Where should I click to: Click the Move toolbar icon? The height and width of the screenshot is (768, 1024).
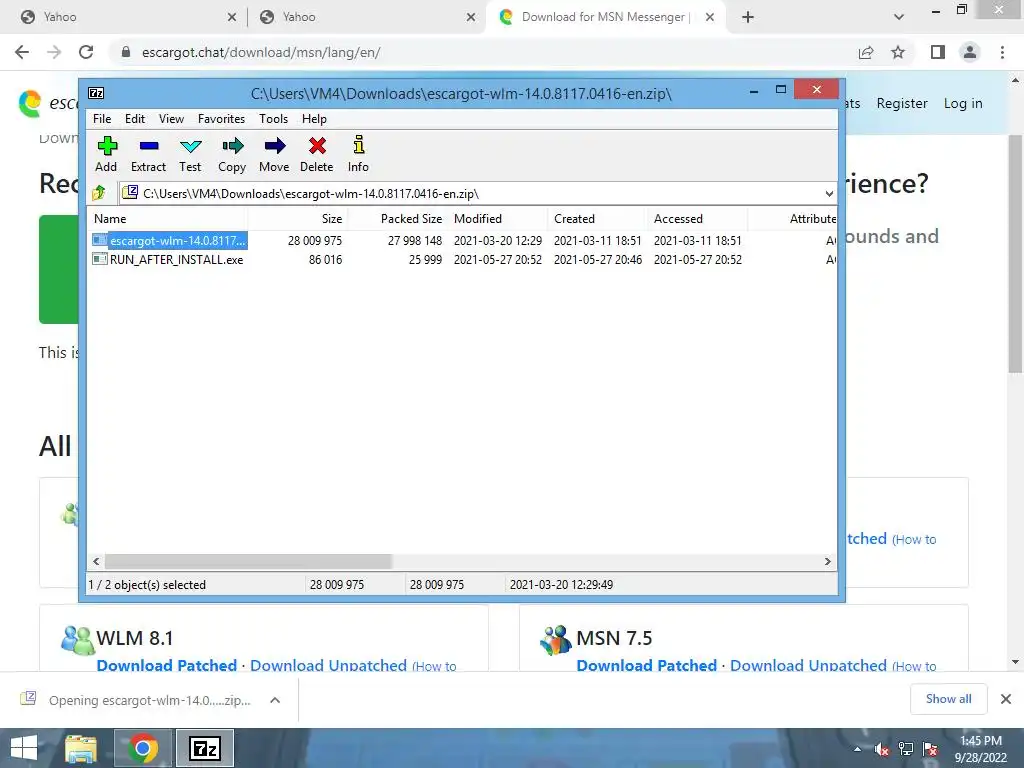(274, 154)
